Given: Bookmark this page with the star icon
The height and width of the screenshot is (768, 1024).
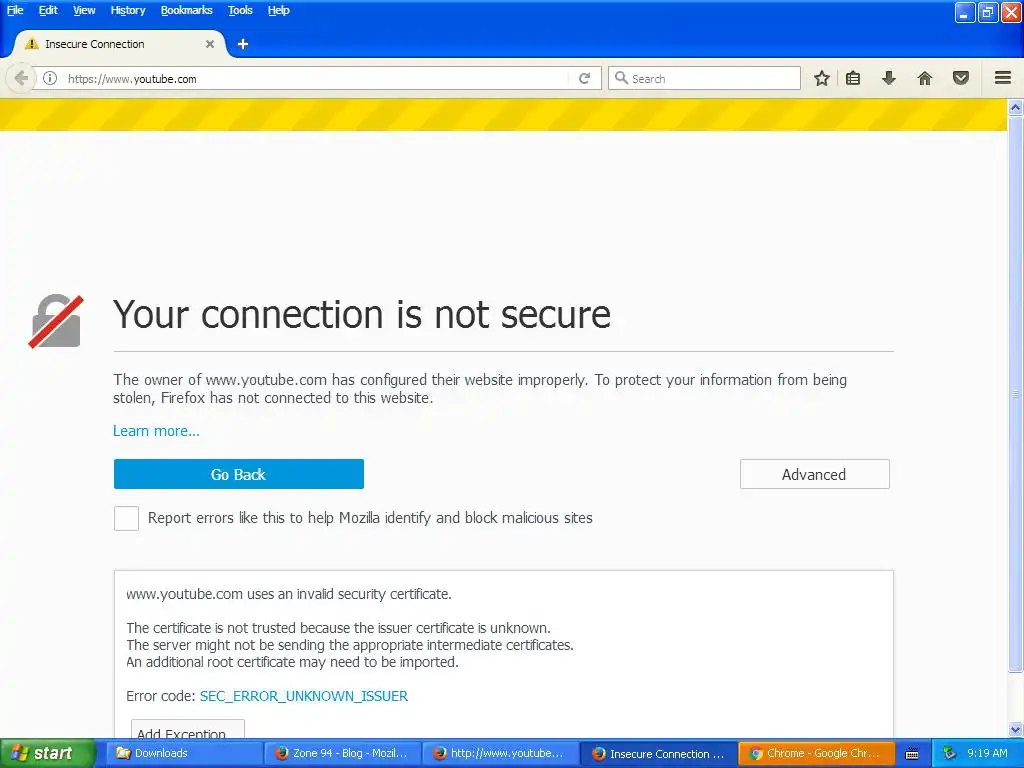Looking at the screenshot, I should click(x=822, y=78).
